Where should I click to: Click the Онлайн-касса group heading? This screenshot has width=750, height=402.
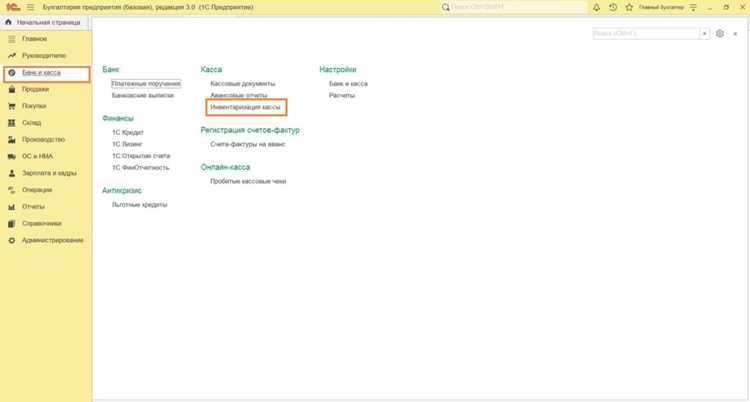point(225,167)
